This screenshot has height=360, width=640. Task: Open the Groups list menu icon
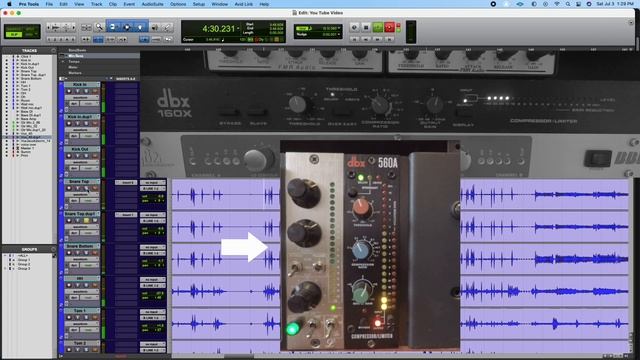coord(53,249)
